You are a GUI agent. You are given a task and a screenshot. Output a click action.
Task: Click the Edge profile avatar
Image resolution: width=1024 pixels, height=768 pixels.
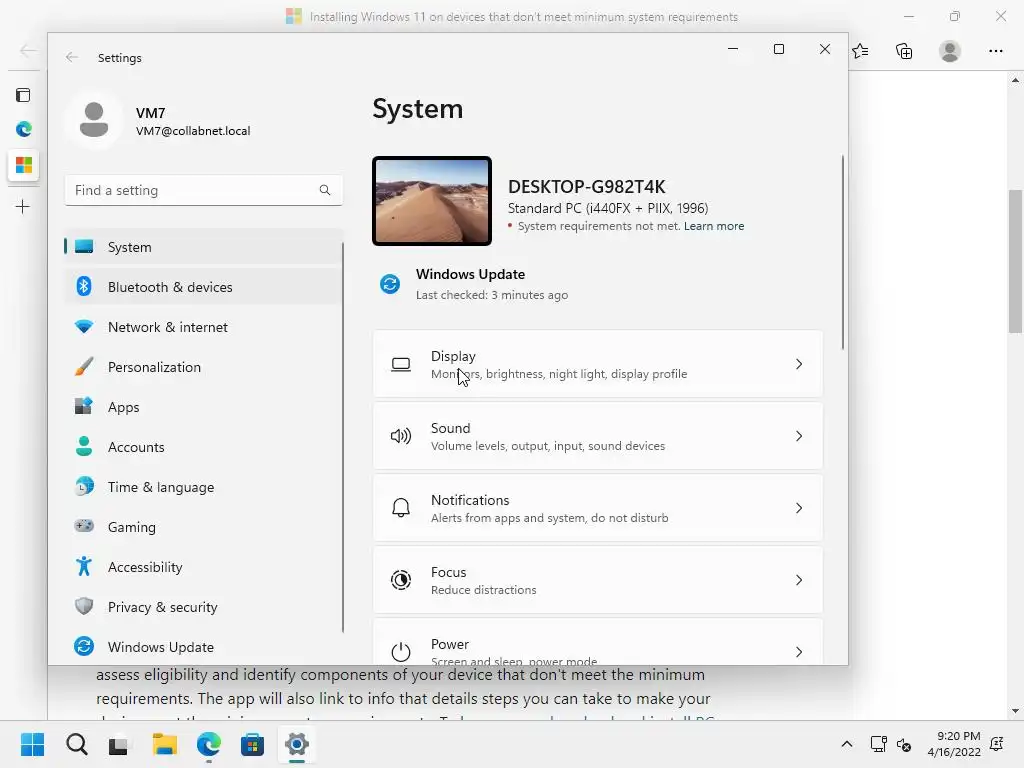coord(950,51)
